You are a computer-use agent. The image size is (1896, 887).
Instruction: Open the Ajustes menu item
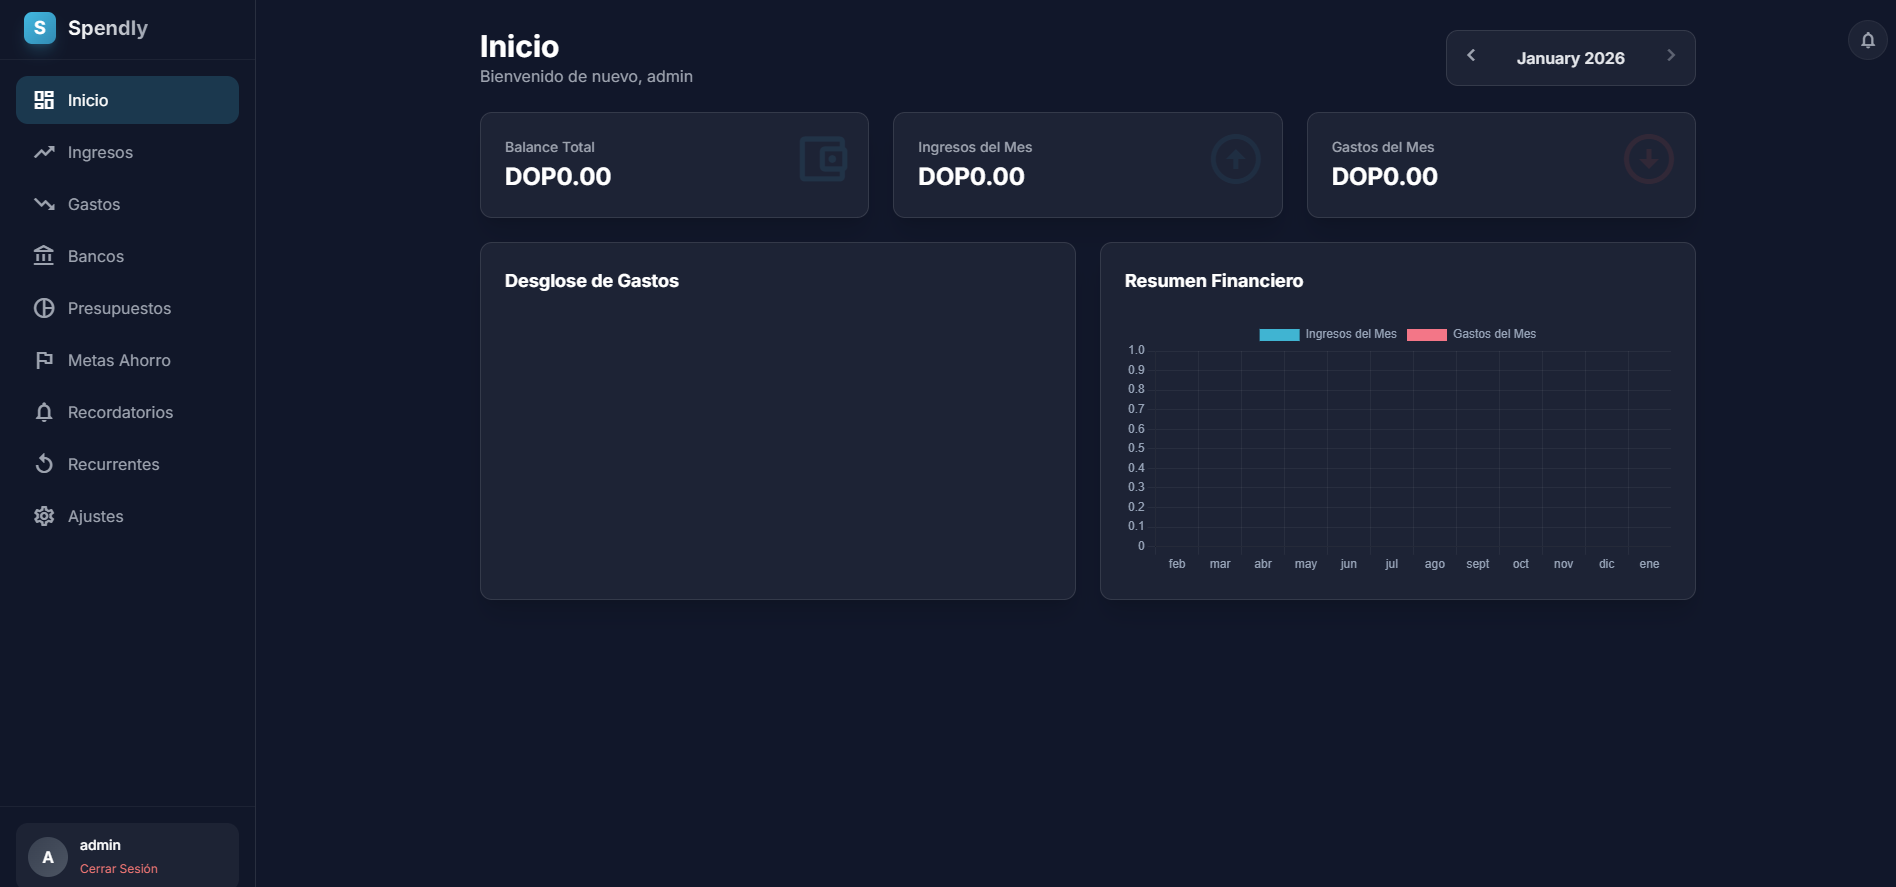coord(127,516)
